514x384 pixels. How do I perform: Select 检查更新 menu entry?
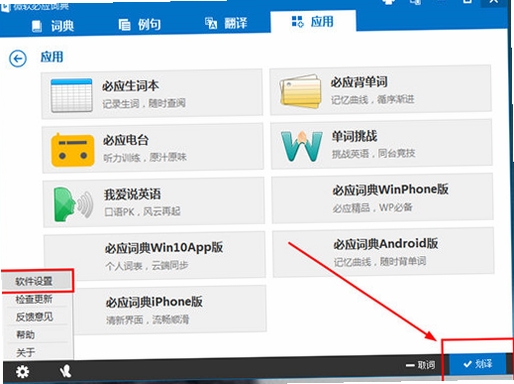pos(34,299)
